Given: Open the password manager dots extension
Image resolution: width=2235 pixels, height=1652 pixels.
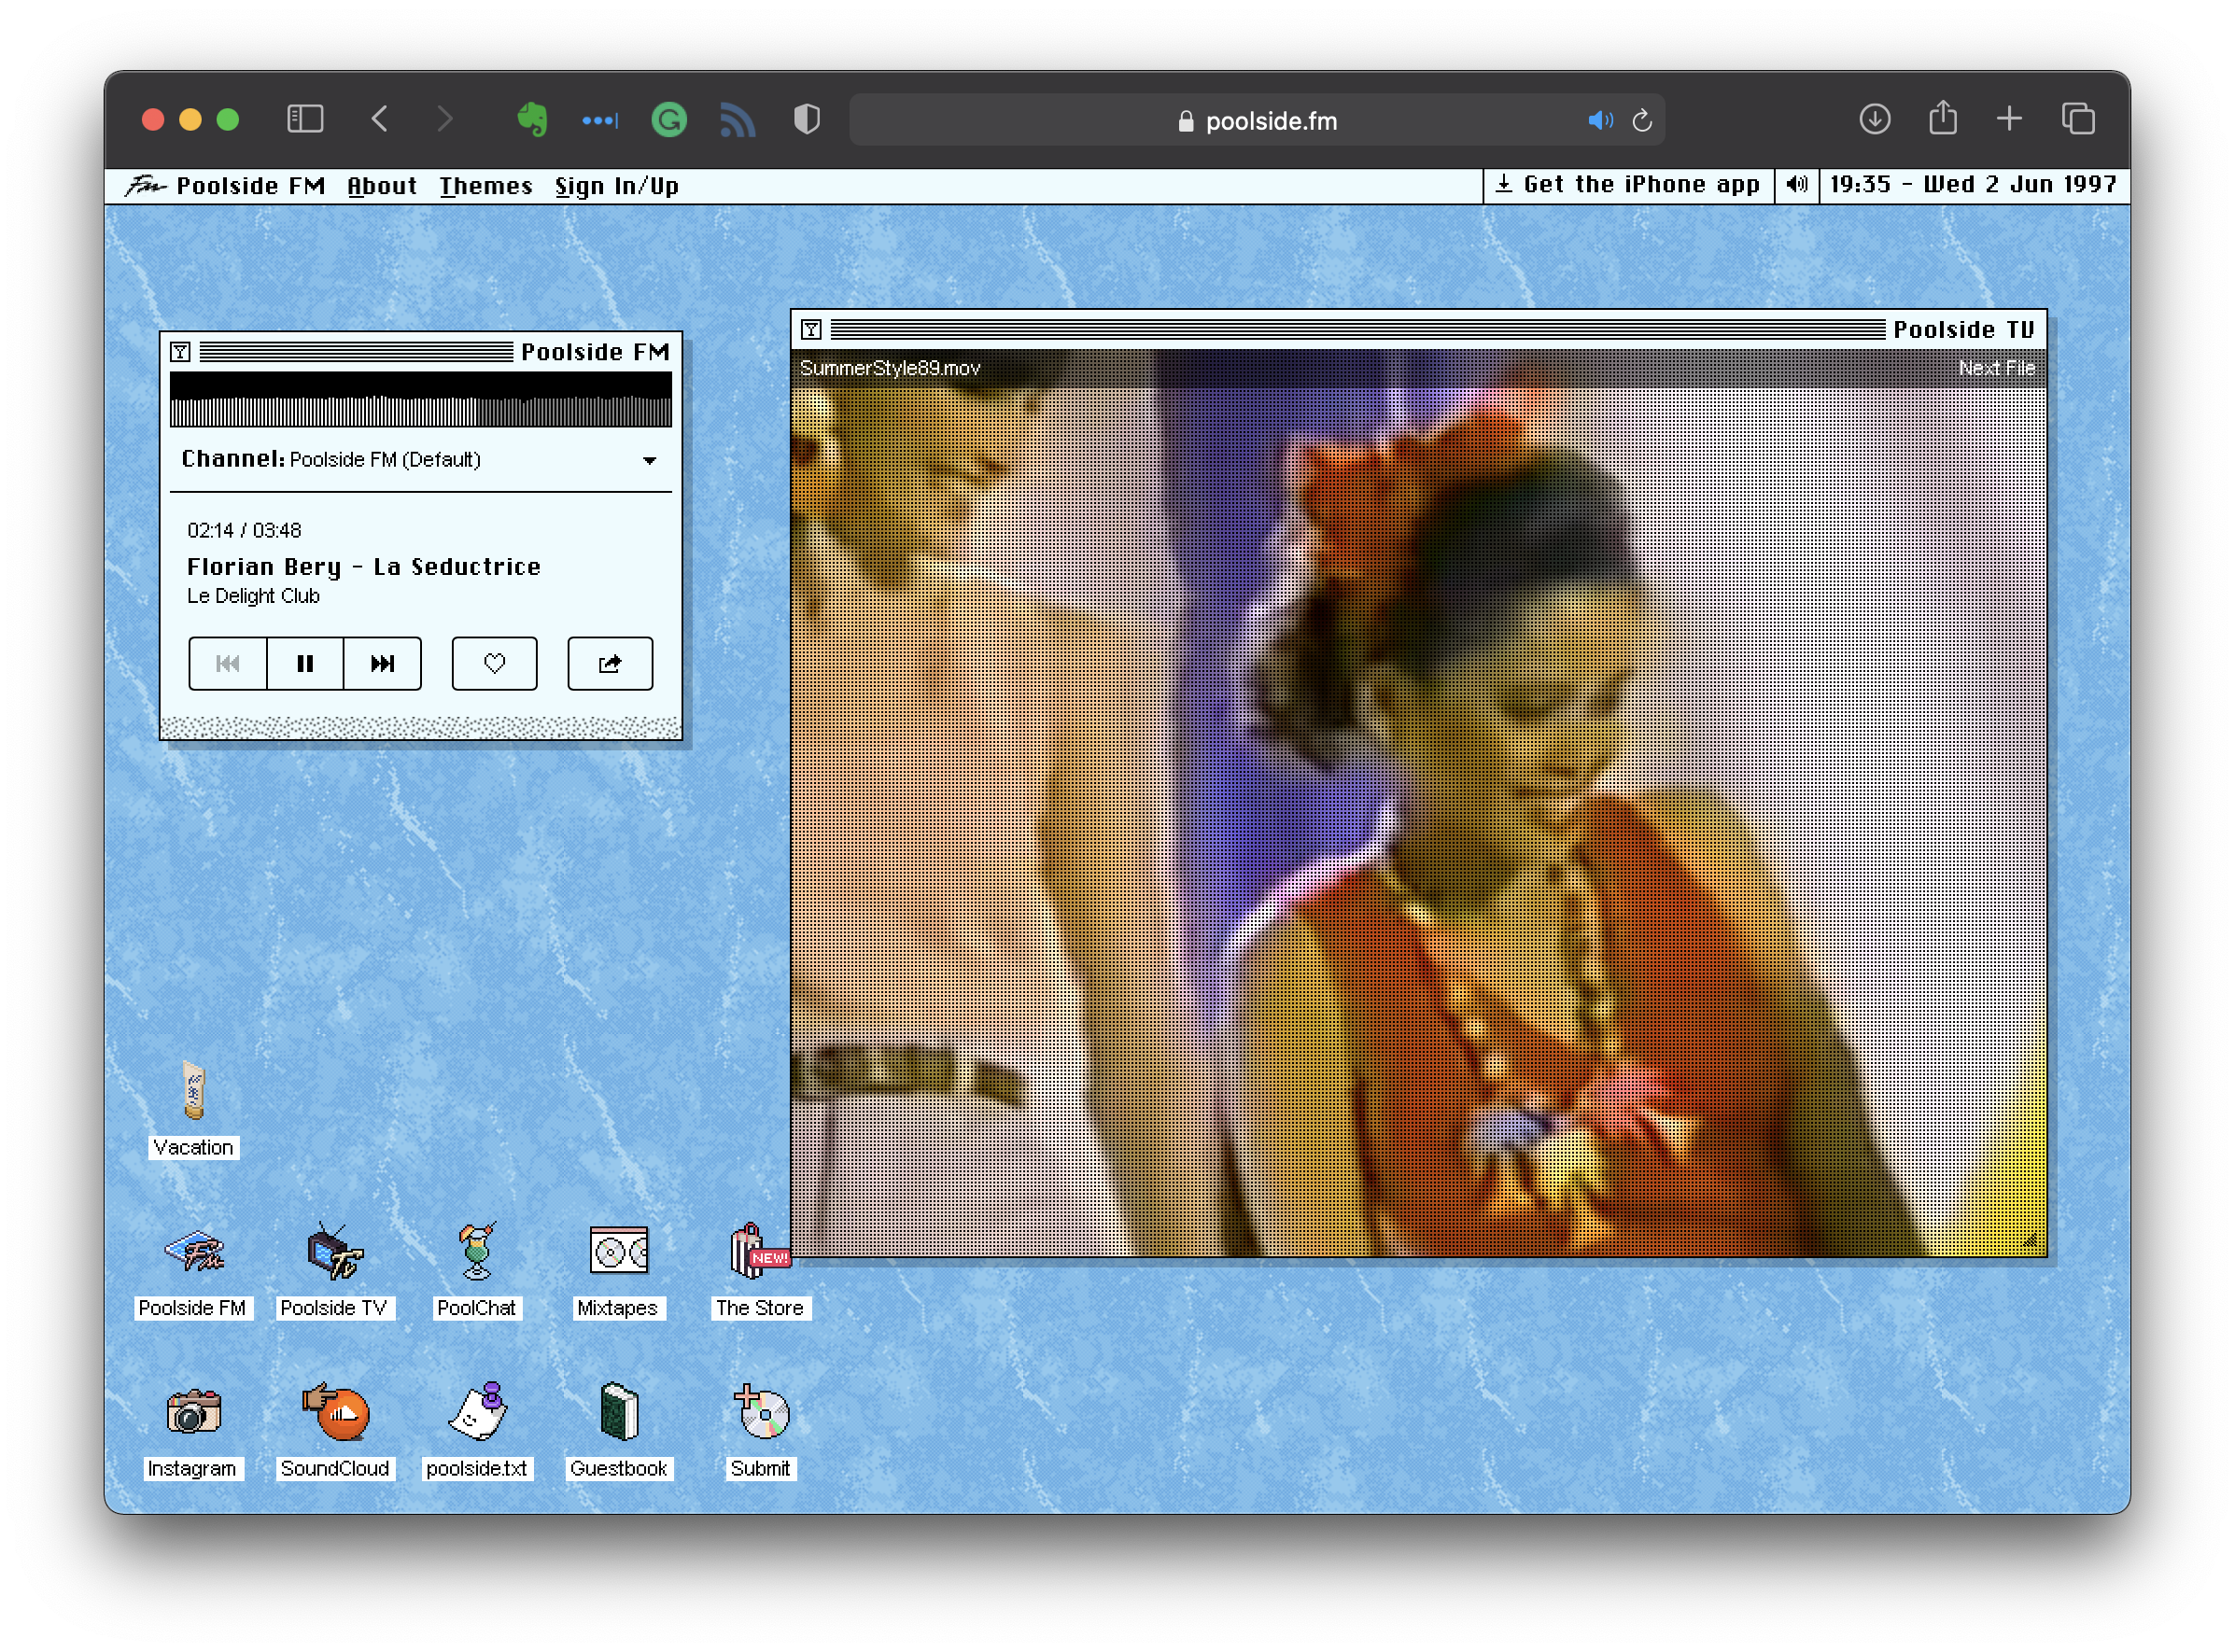Looking at the screenshot, I should 600,120.
